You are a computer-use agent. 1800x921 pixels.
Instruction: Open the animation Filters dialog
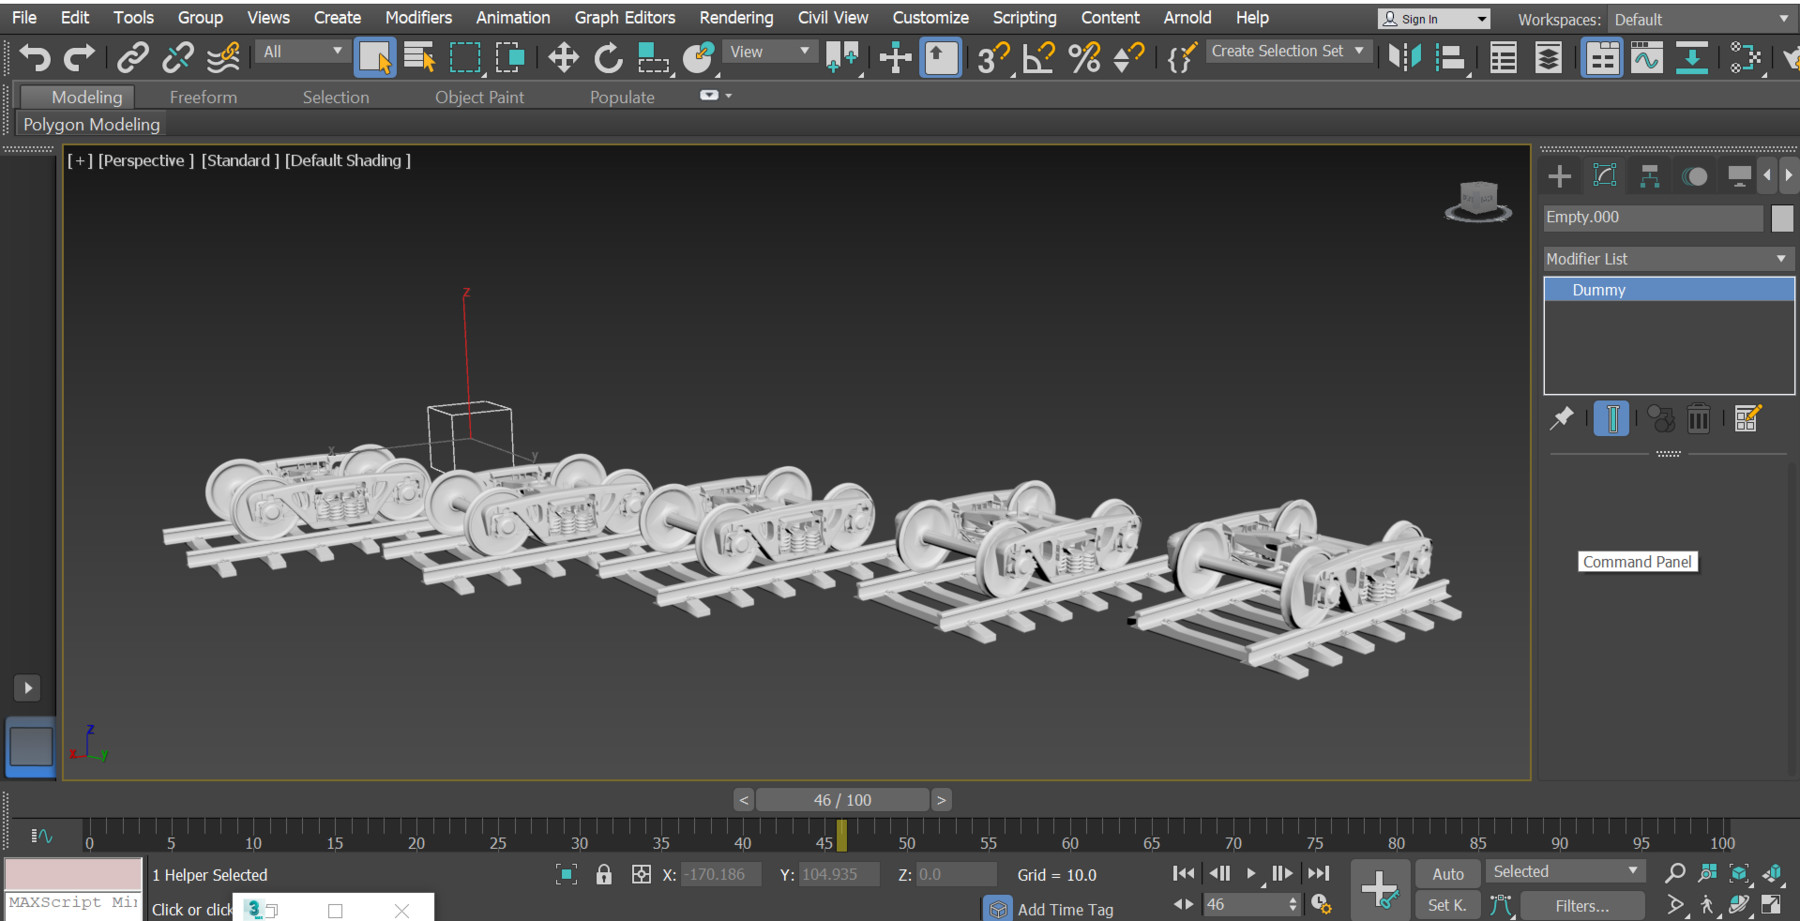tap(1582, 905)
